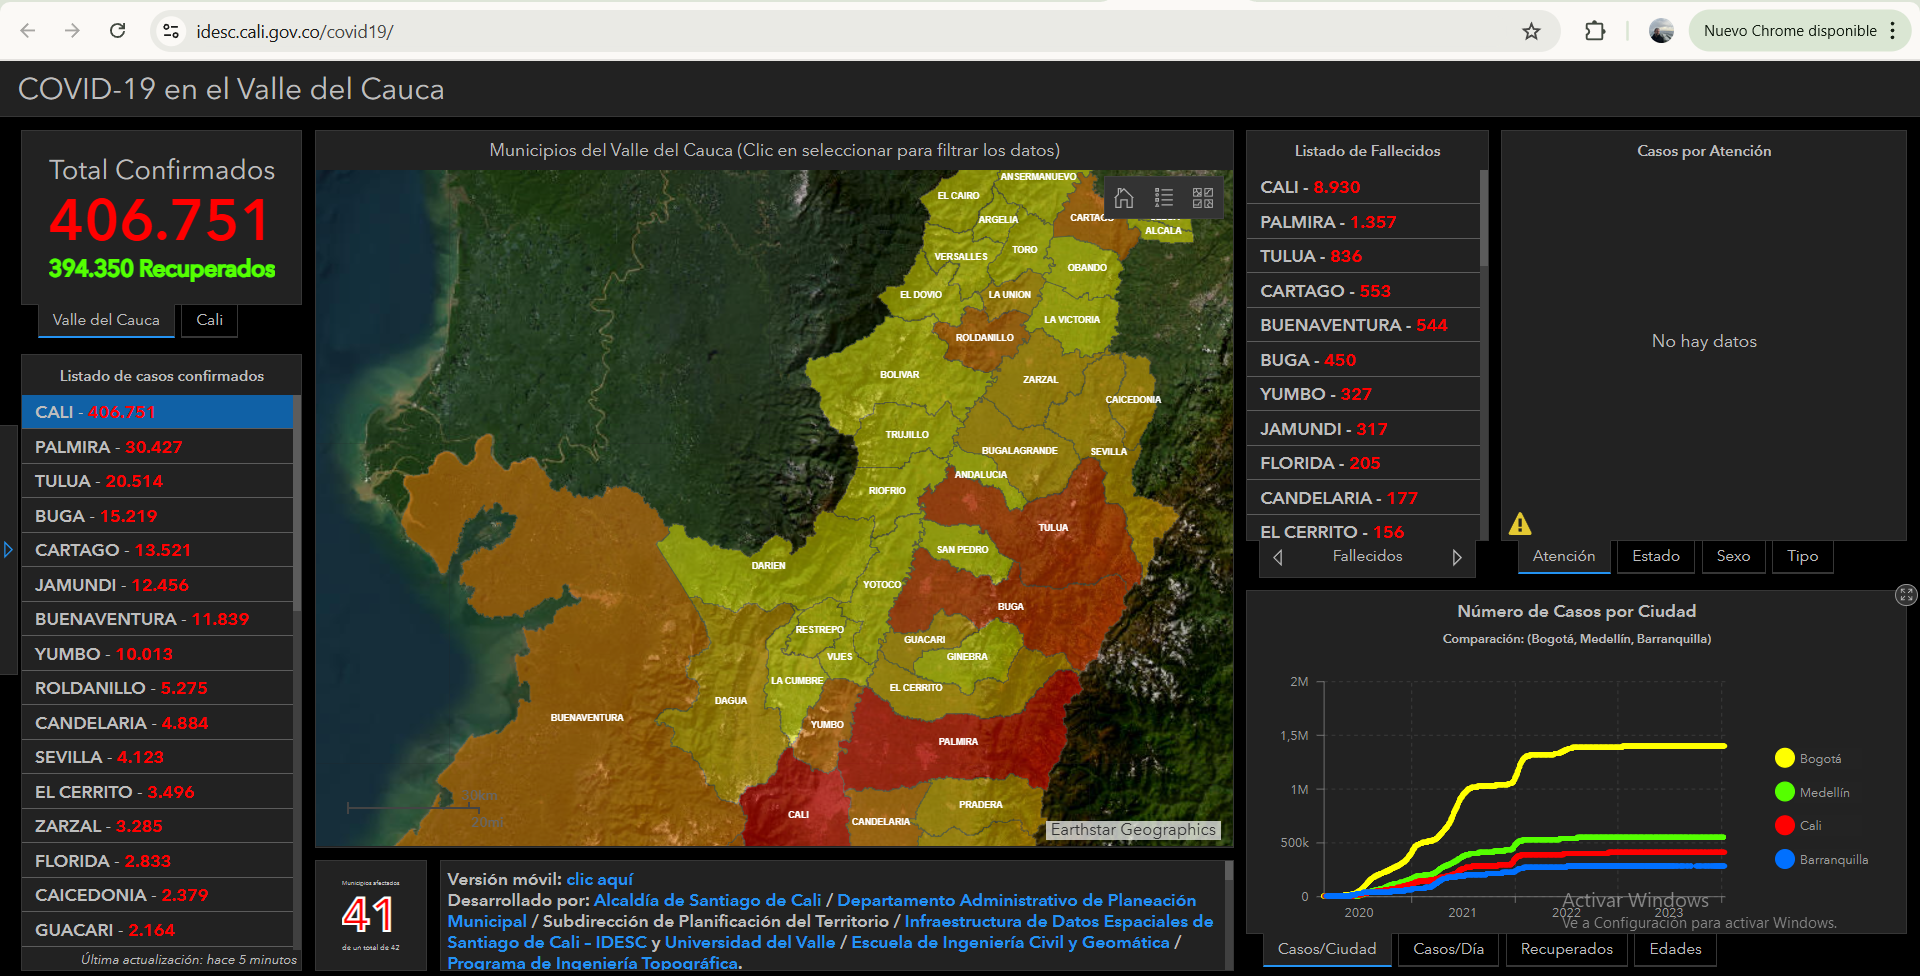Screen dimensions: 1920x976
Task: Toggle the Medellín series in chart legend
Action: tap(1823, 793)
